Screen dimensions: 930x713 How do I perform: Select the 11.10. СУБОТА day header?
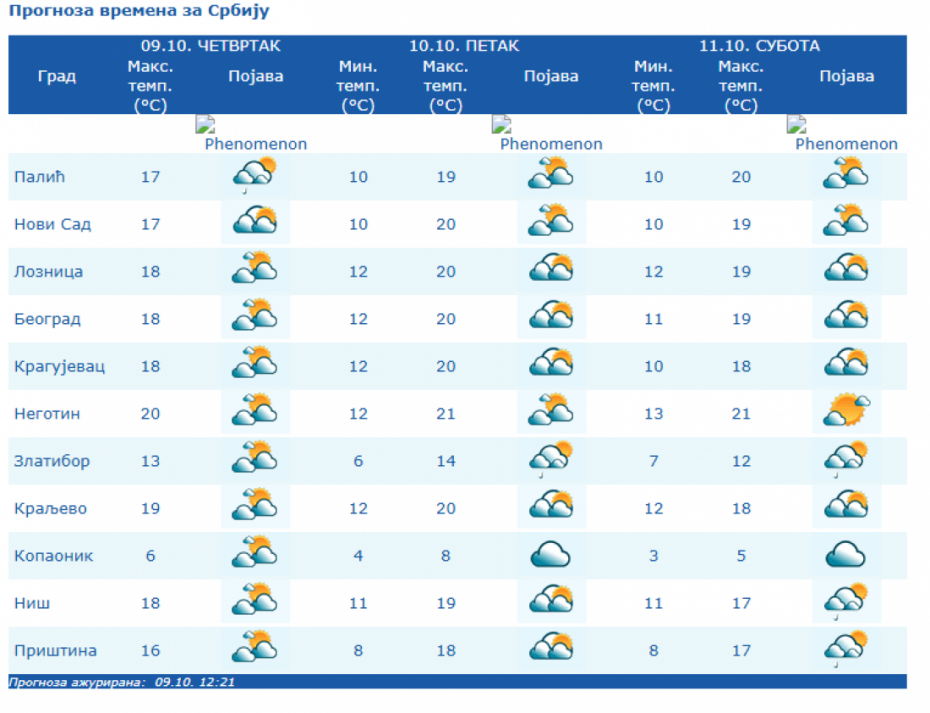click(x=759, y=46)
